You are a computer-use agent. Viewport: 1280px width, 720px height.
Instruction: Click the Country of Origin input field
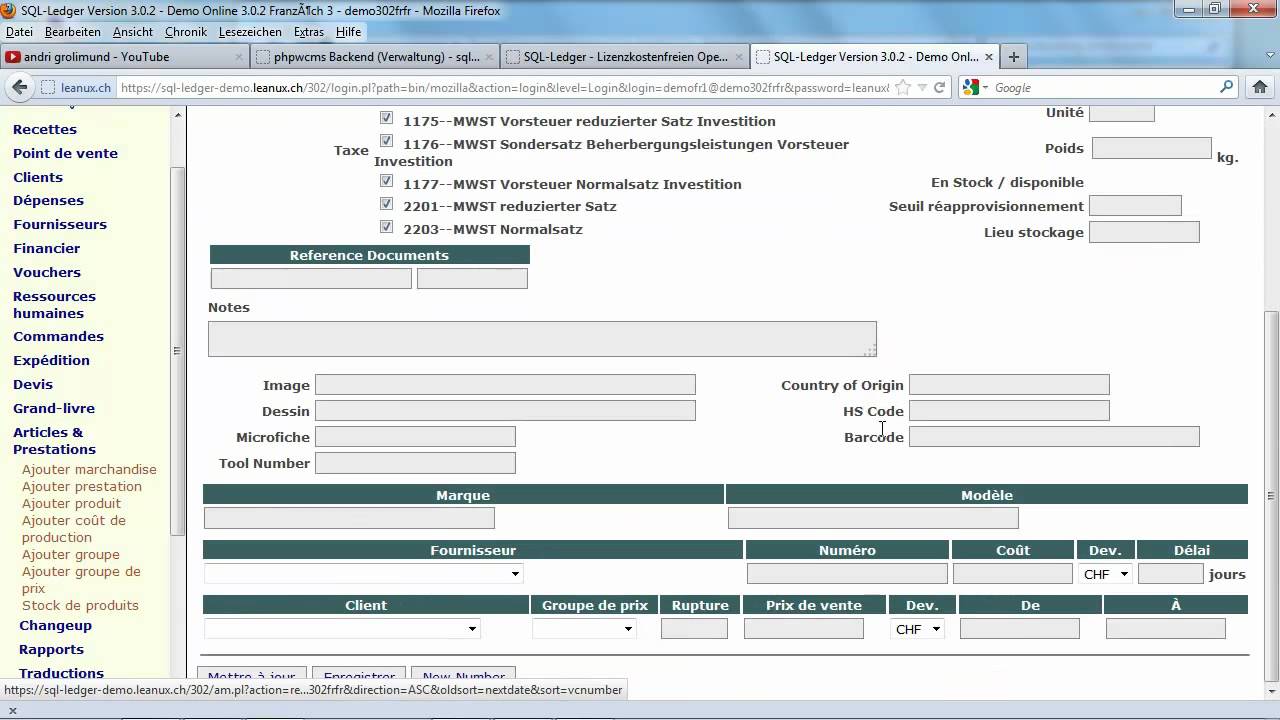1009,385
